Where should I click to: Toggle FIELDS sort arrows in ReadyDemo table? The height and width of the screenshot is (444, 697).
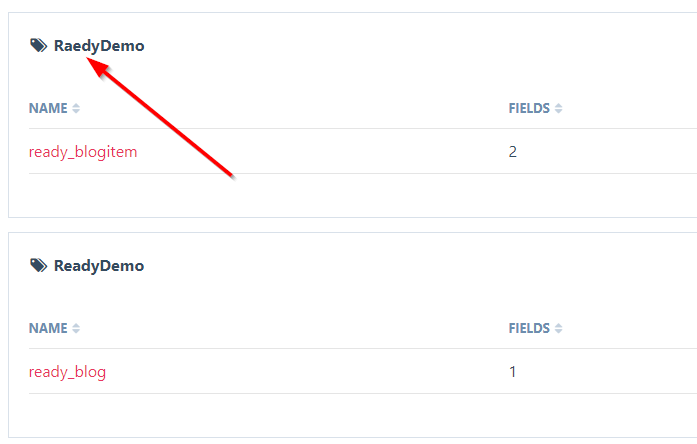[558, 328]
